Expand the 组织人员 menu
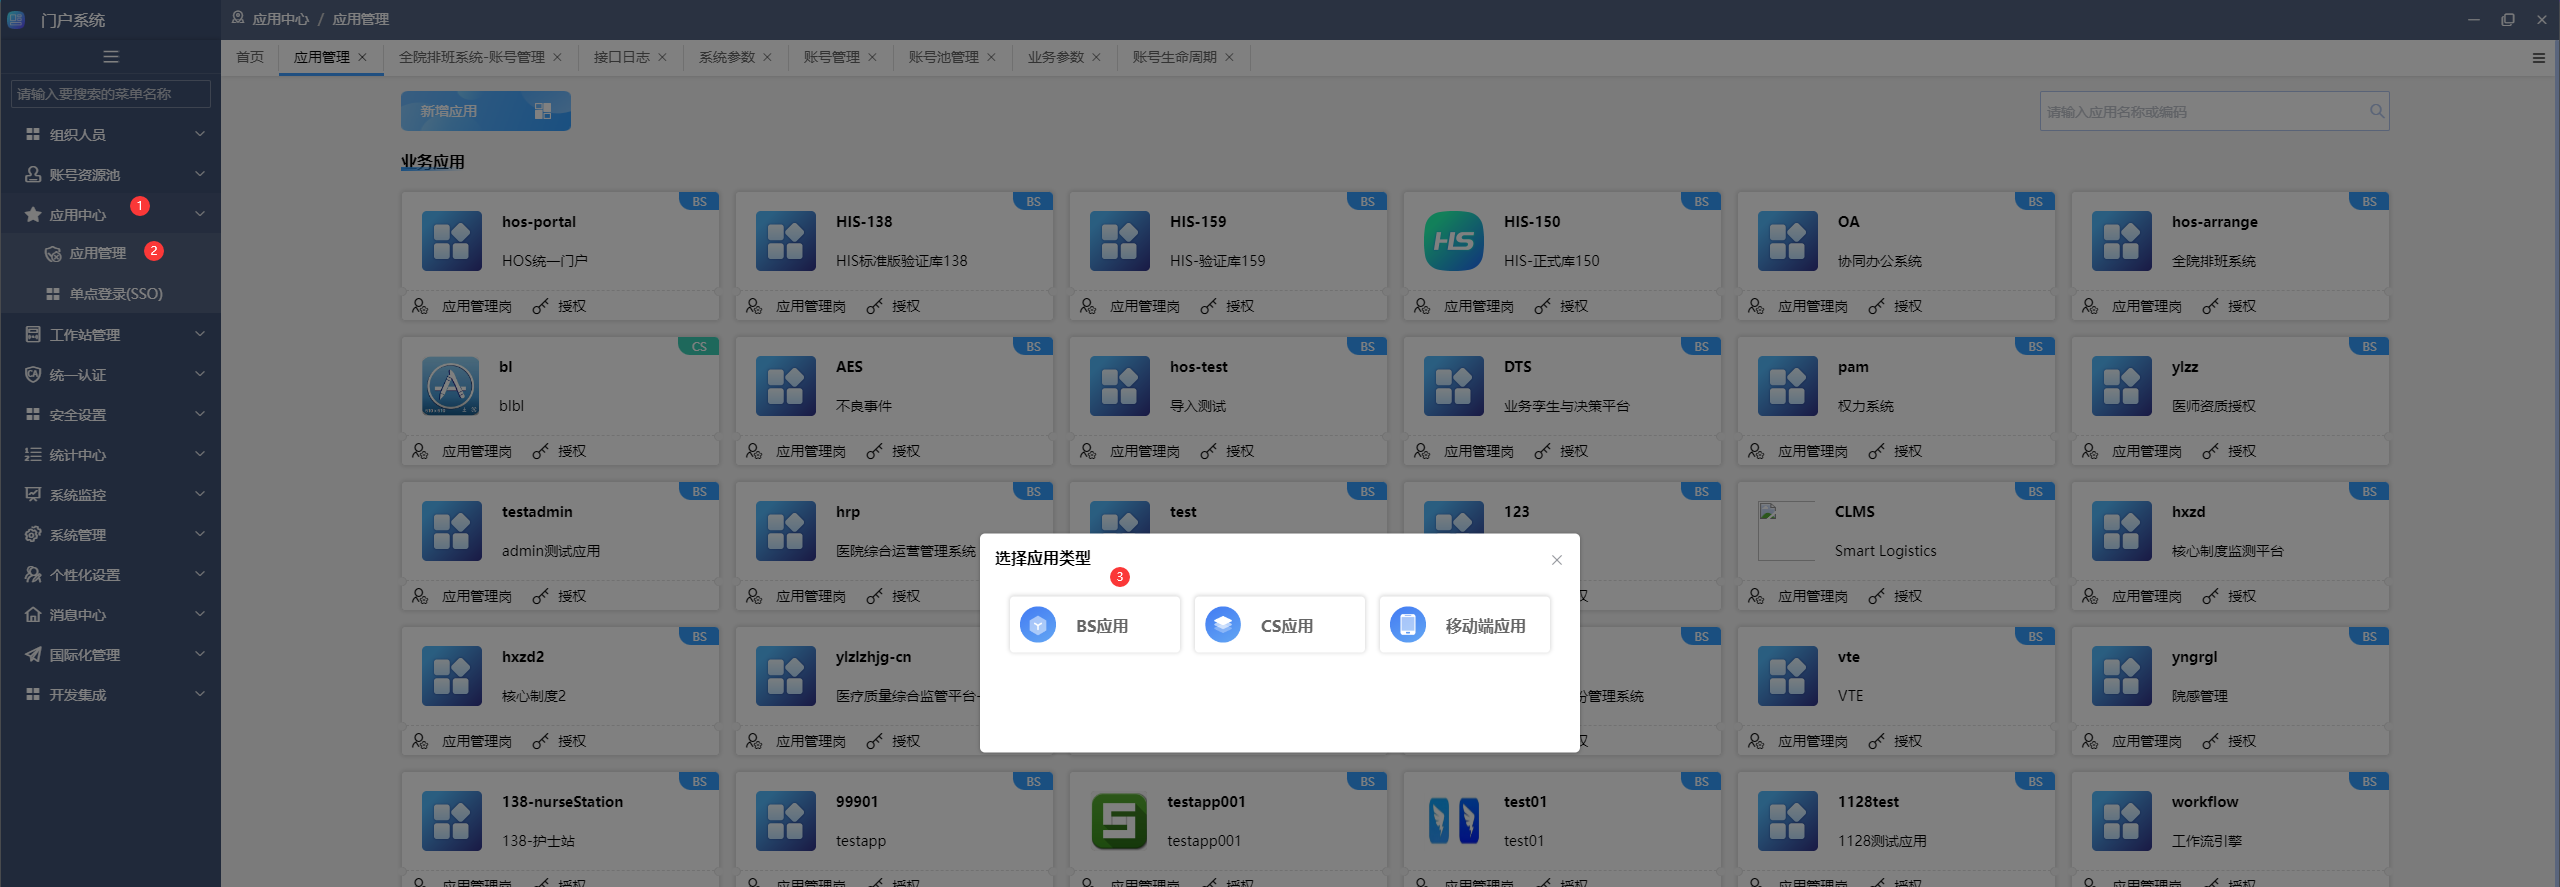The image size is (2560, 887). coord(111,134)
